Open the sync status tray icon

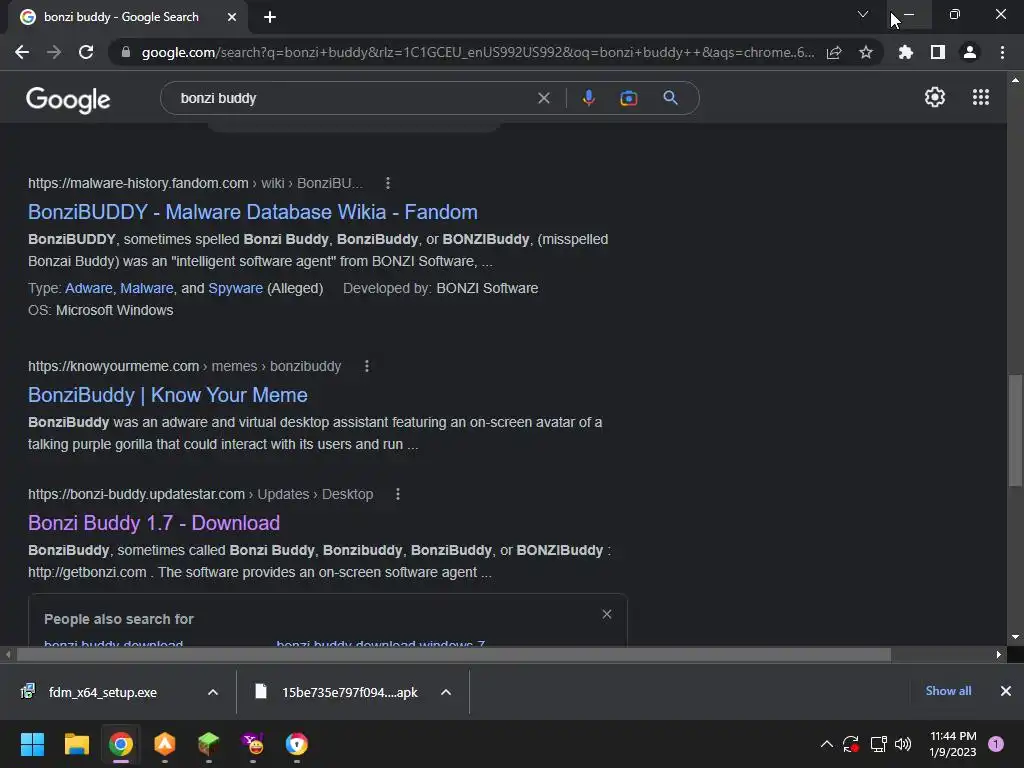point(851,744)
